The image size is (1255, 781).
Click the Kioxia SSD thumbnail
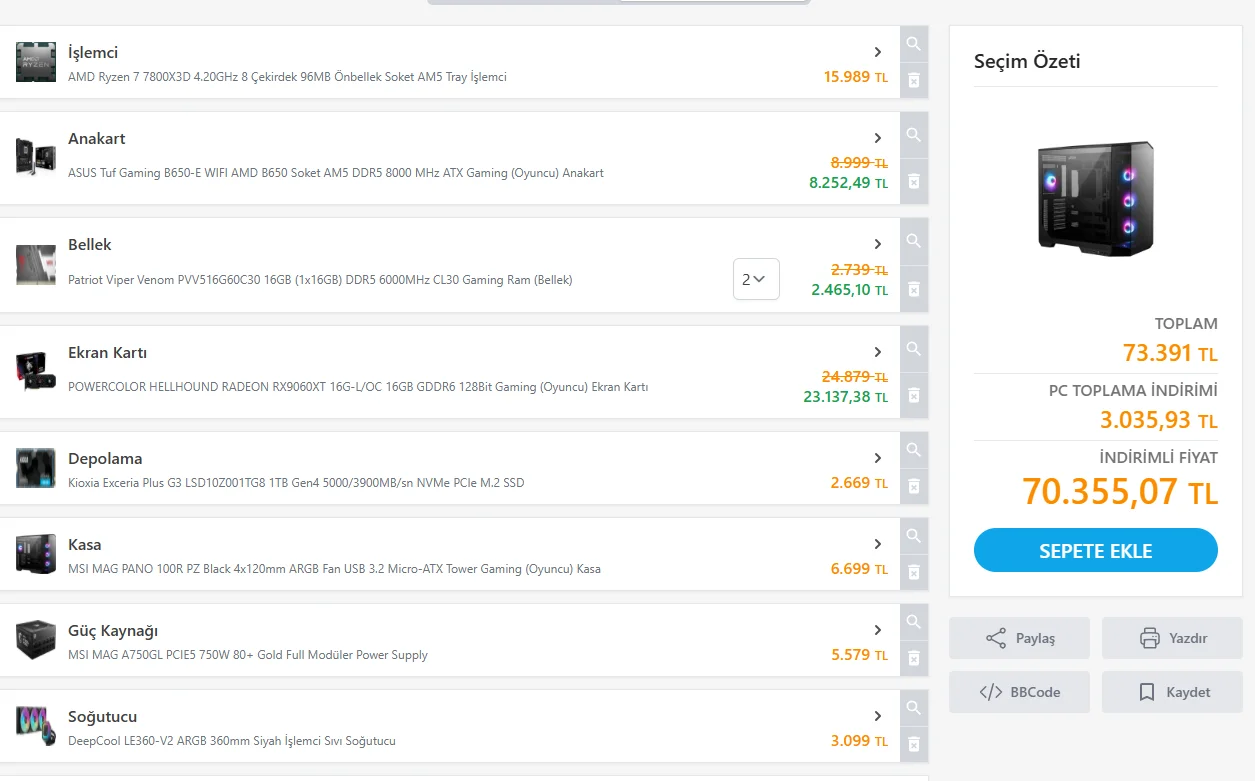36,468
